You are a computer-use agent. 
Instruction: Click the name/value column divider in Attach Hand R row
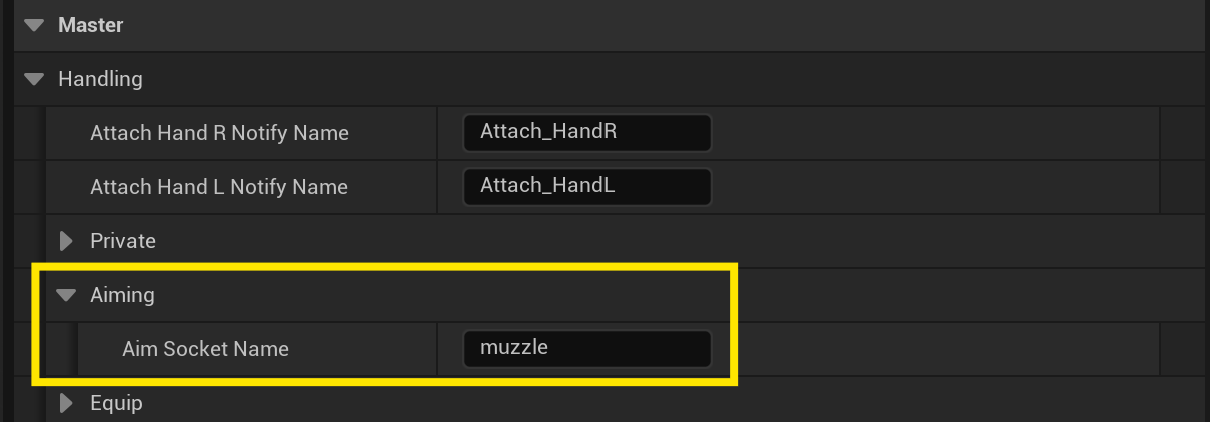point(438,132)
